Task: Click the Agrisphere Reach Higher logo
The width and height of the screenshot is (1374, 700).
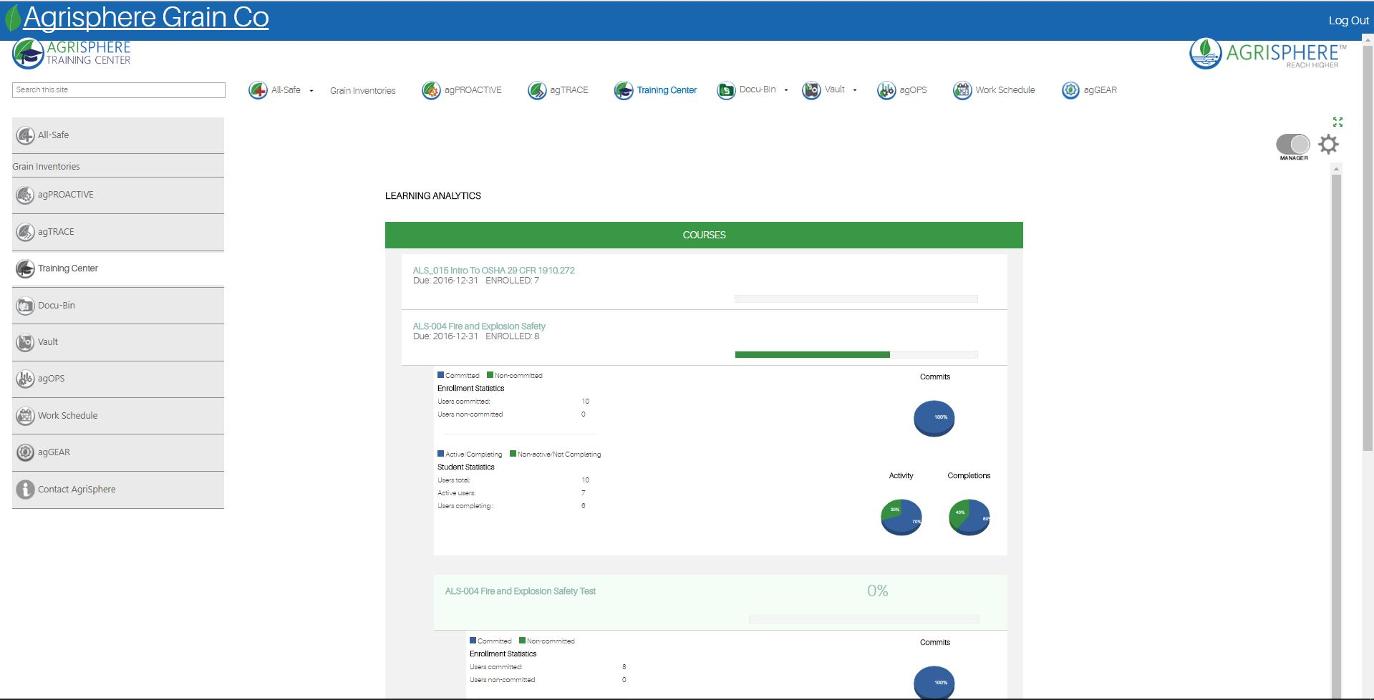Action: (1268, 53)
